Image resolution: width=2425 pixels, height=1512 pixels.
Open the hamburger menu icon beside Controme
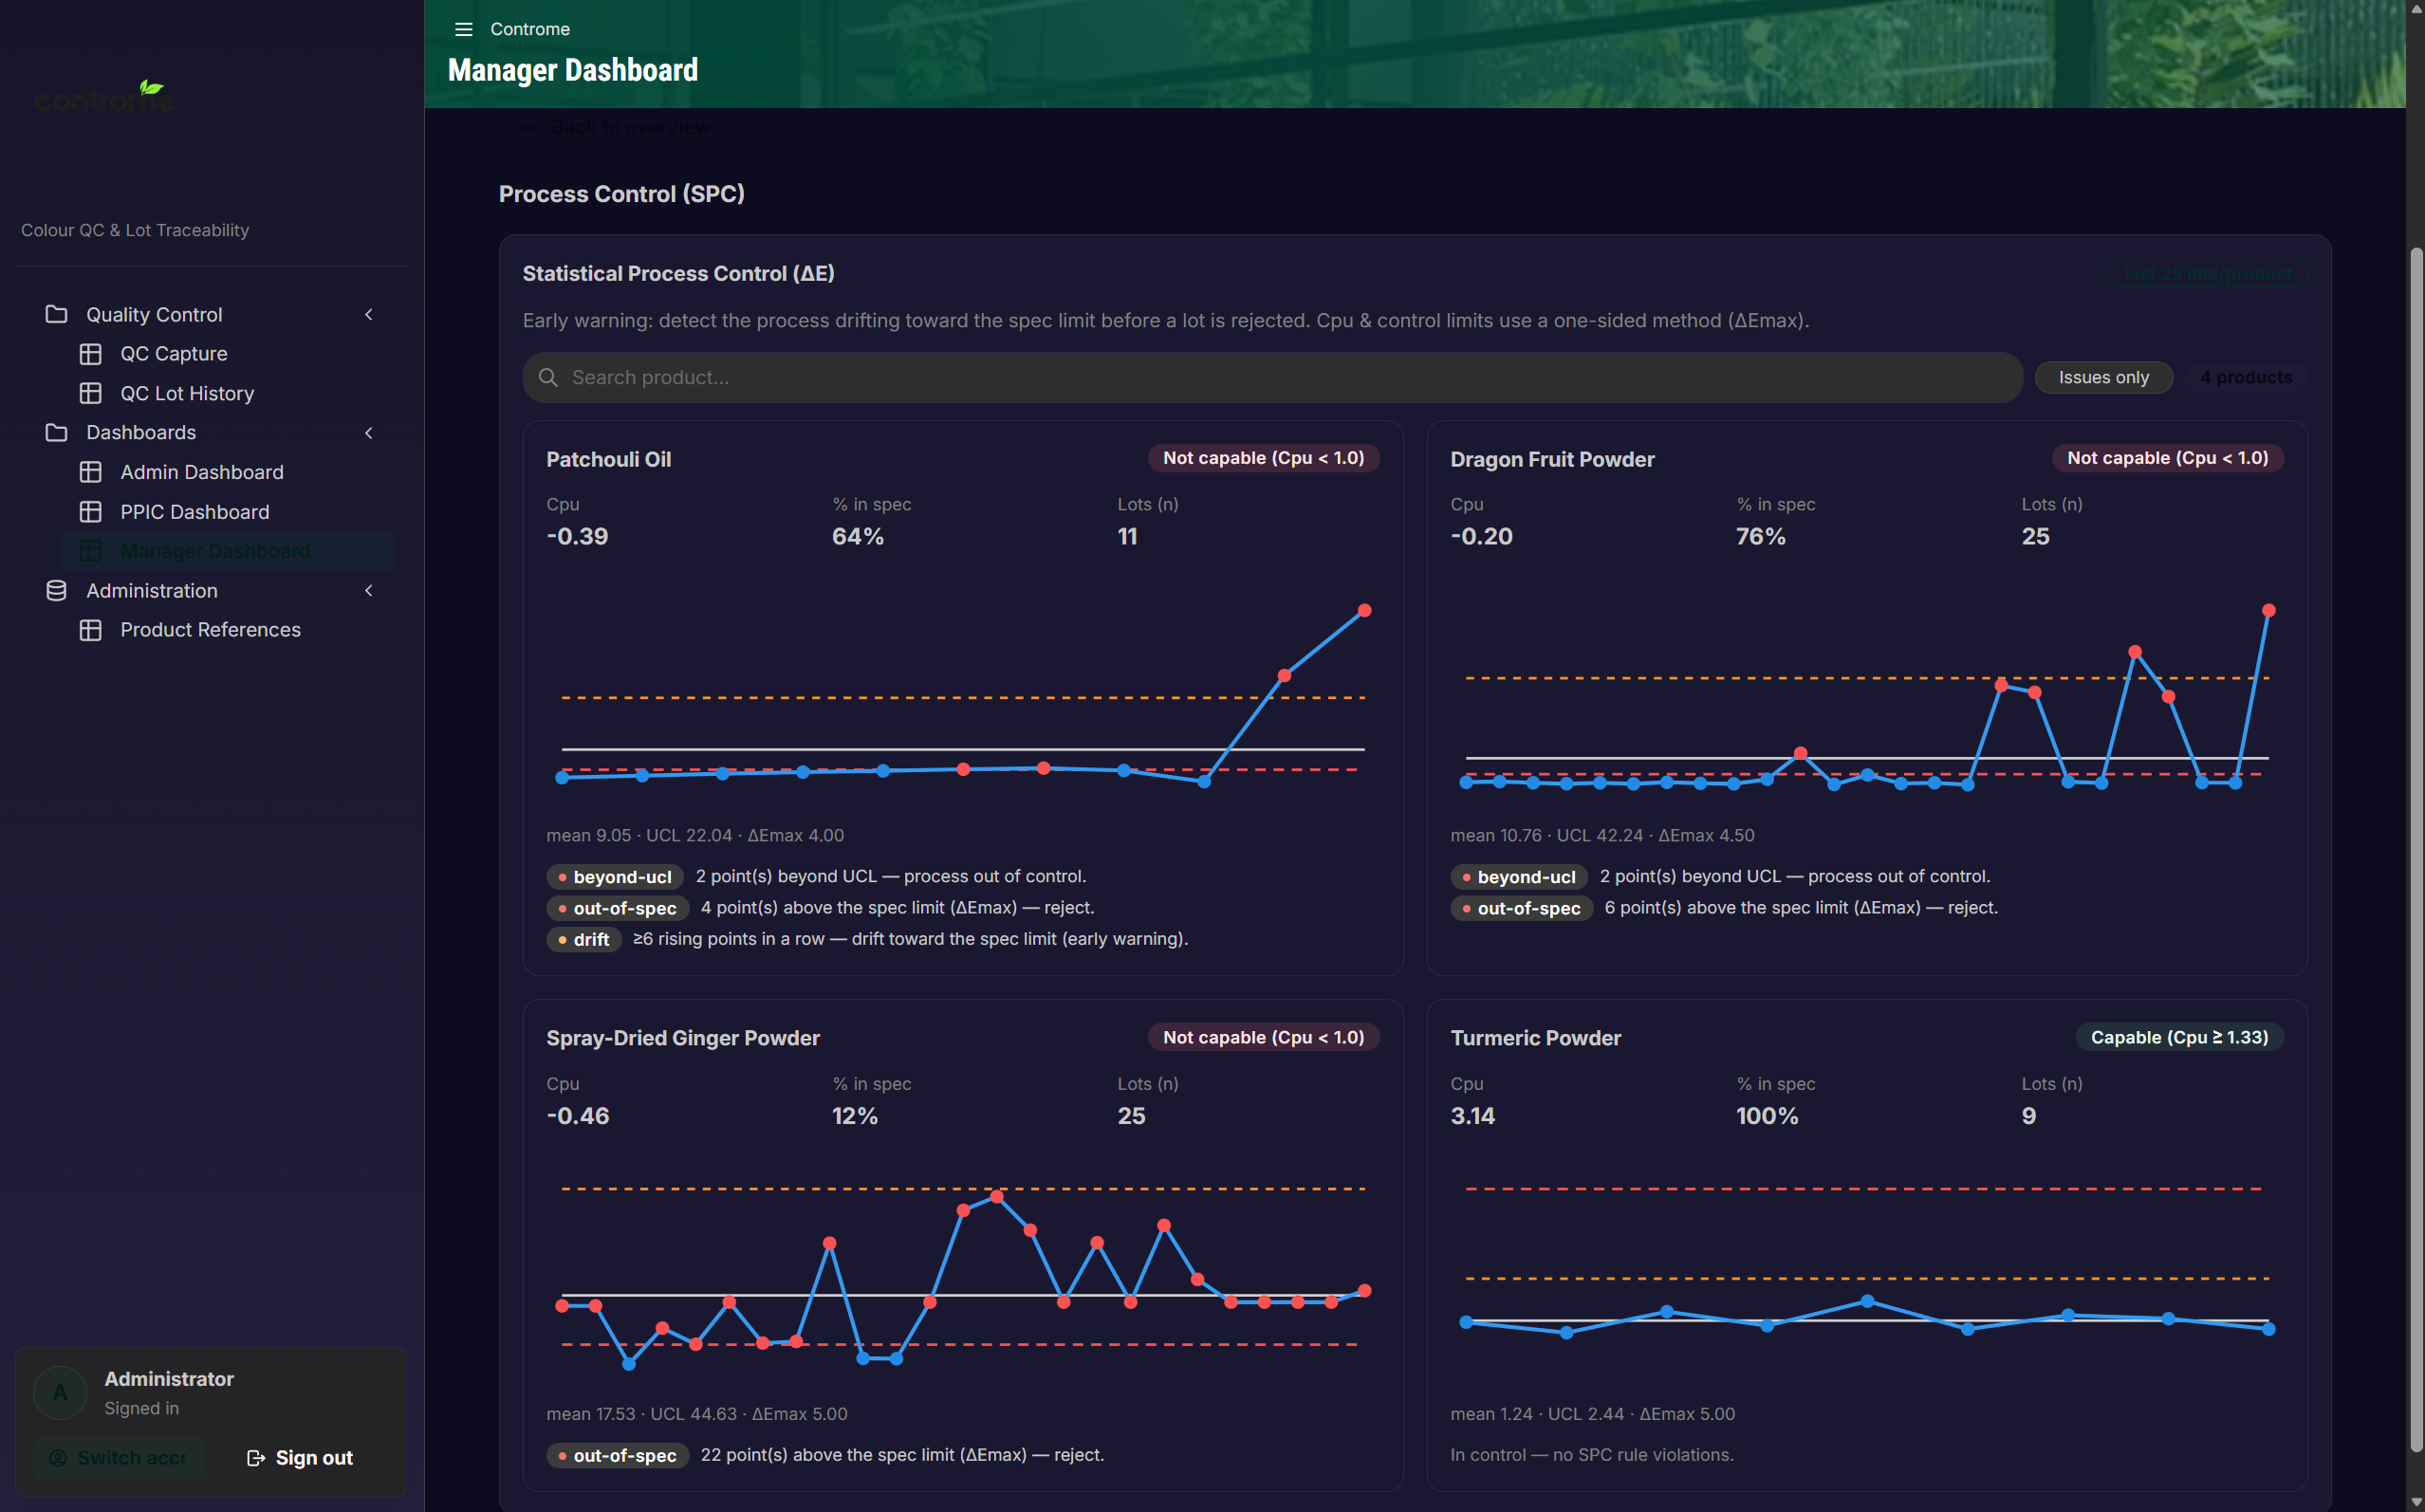click(x=463, y=29)
